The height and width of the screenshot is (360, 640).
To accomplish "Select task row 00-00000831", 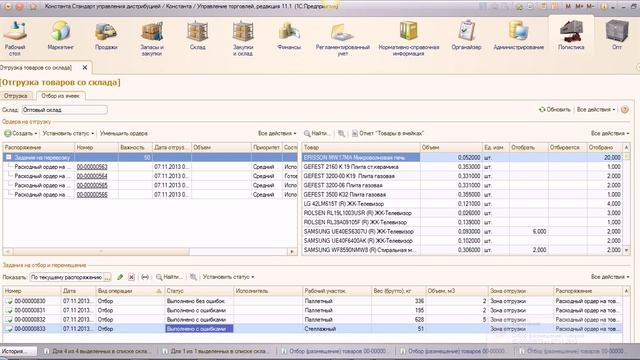I will 313,310.
